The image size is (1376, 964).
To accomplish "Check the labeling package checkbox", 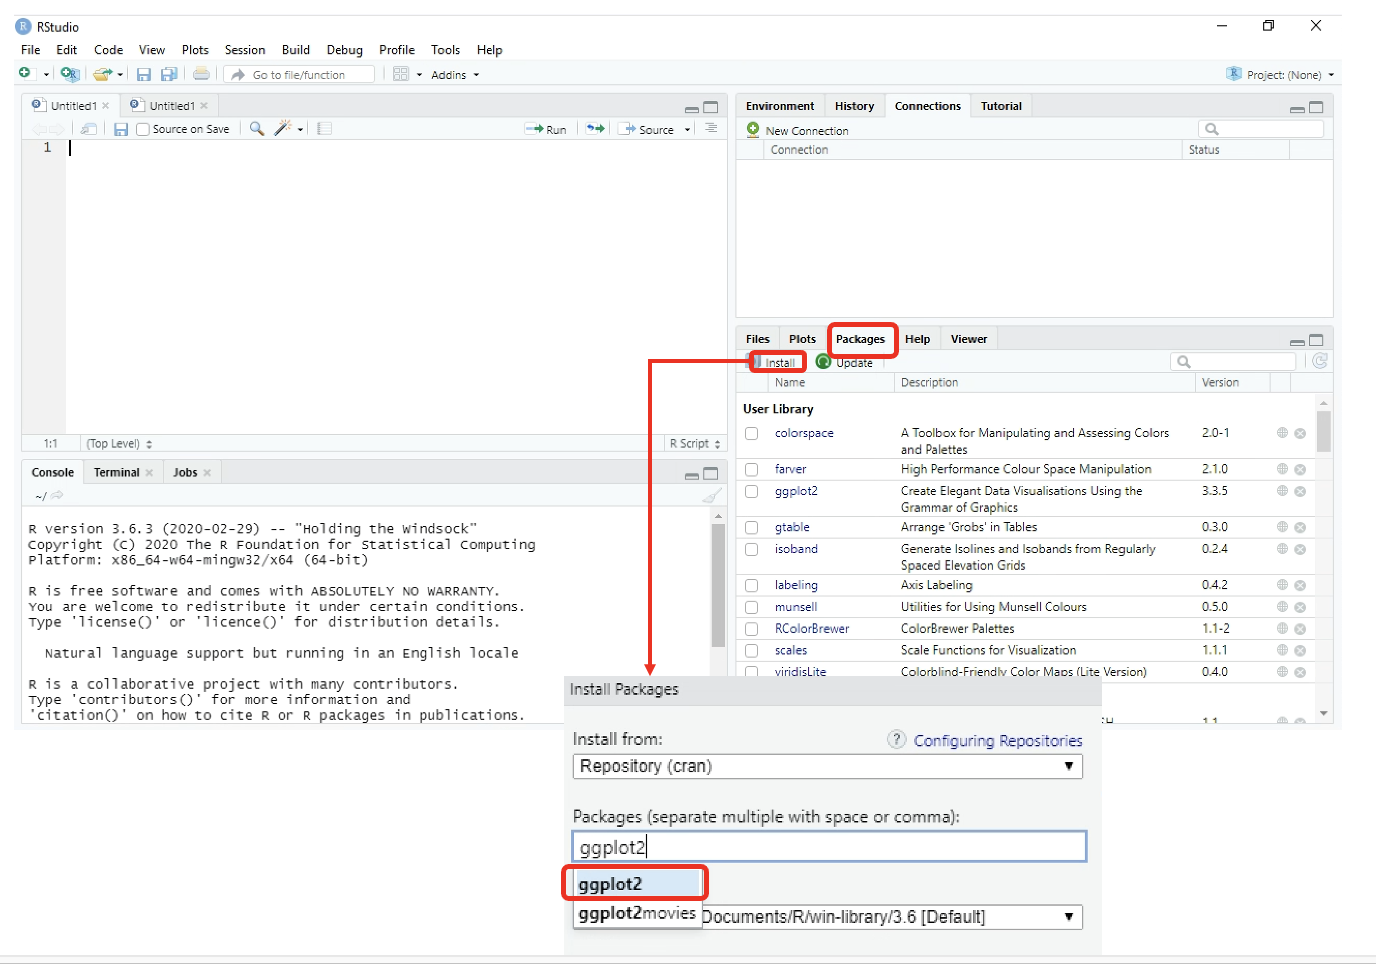I will click(752, 585).
